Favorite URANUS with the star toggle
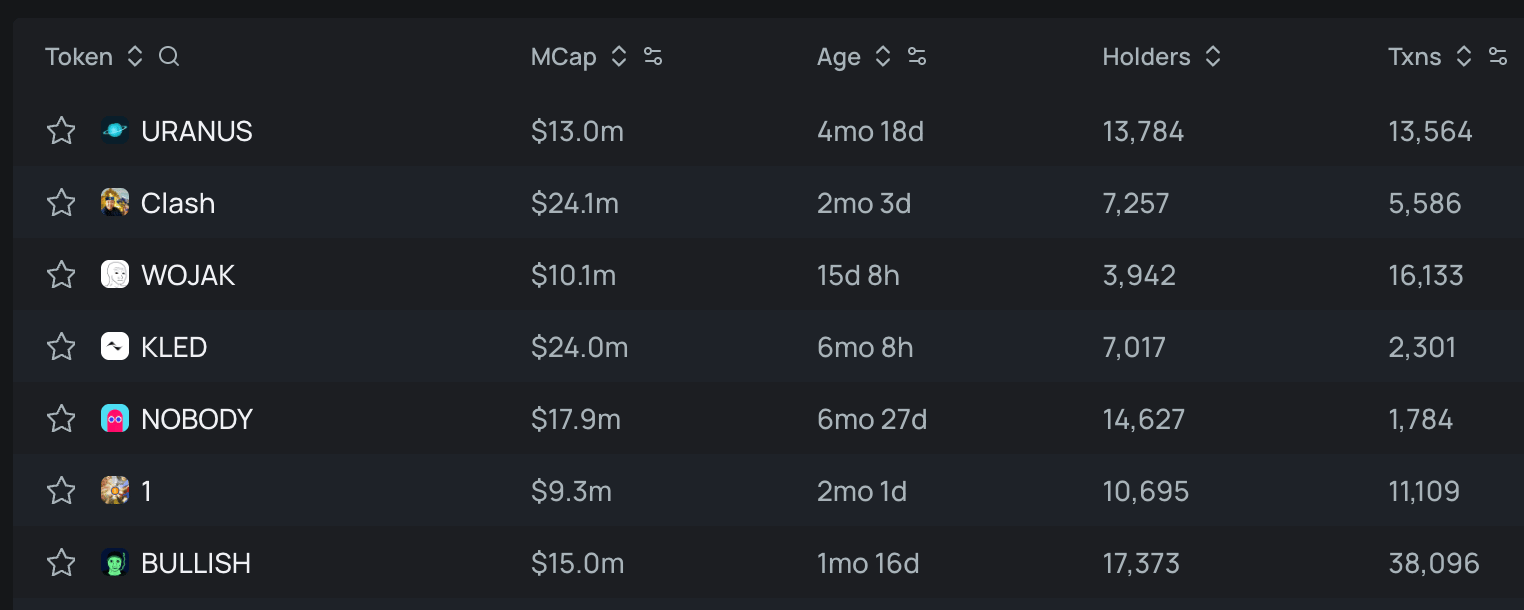Screen dimensions: 1524x610 pyautogui.click(x=61, y=131)
